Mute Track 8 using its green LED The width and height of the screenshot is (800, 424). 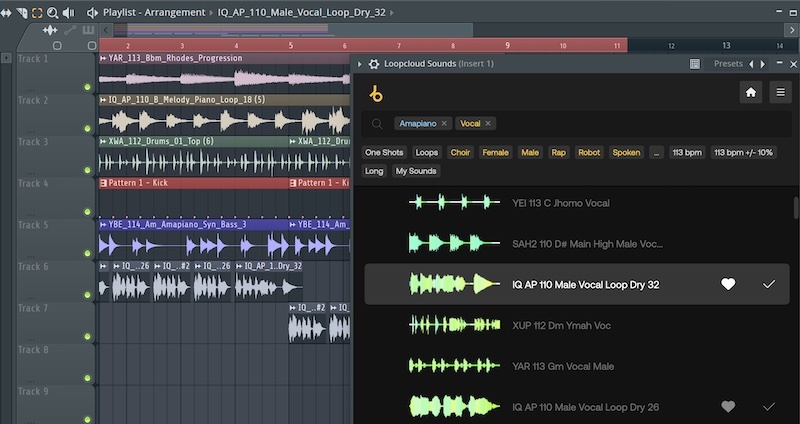pos(87,378)
